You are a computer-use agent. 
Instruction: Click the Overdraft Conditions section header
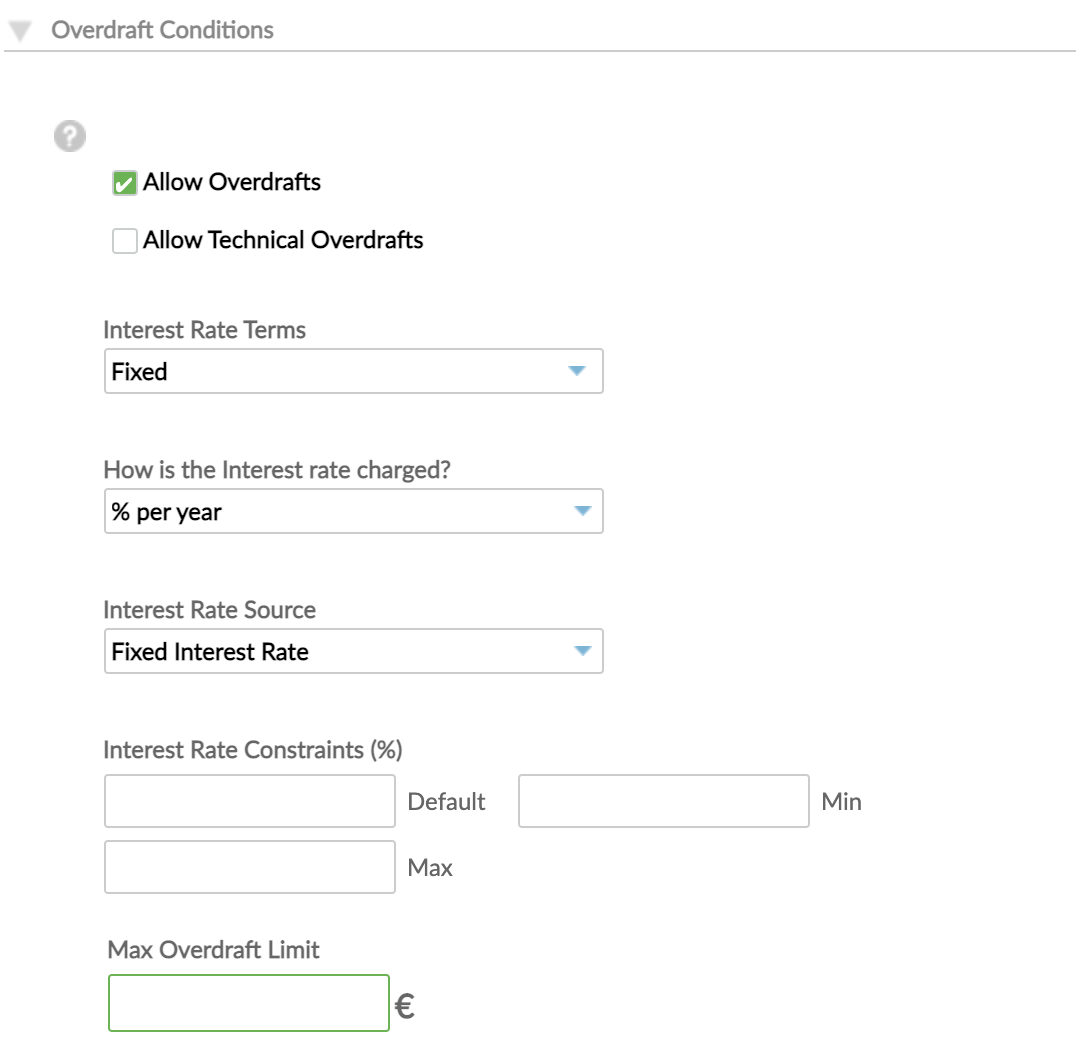coord(162,29)
